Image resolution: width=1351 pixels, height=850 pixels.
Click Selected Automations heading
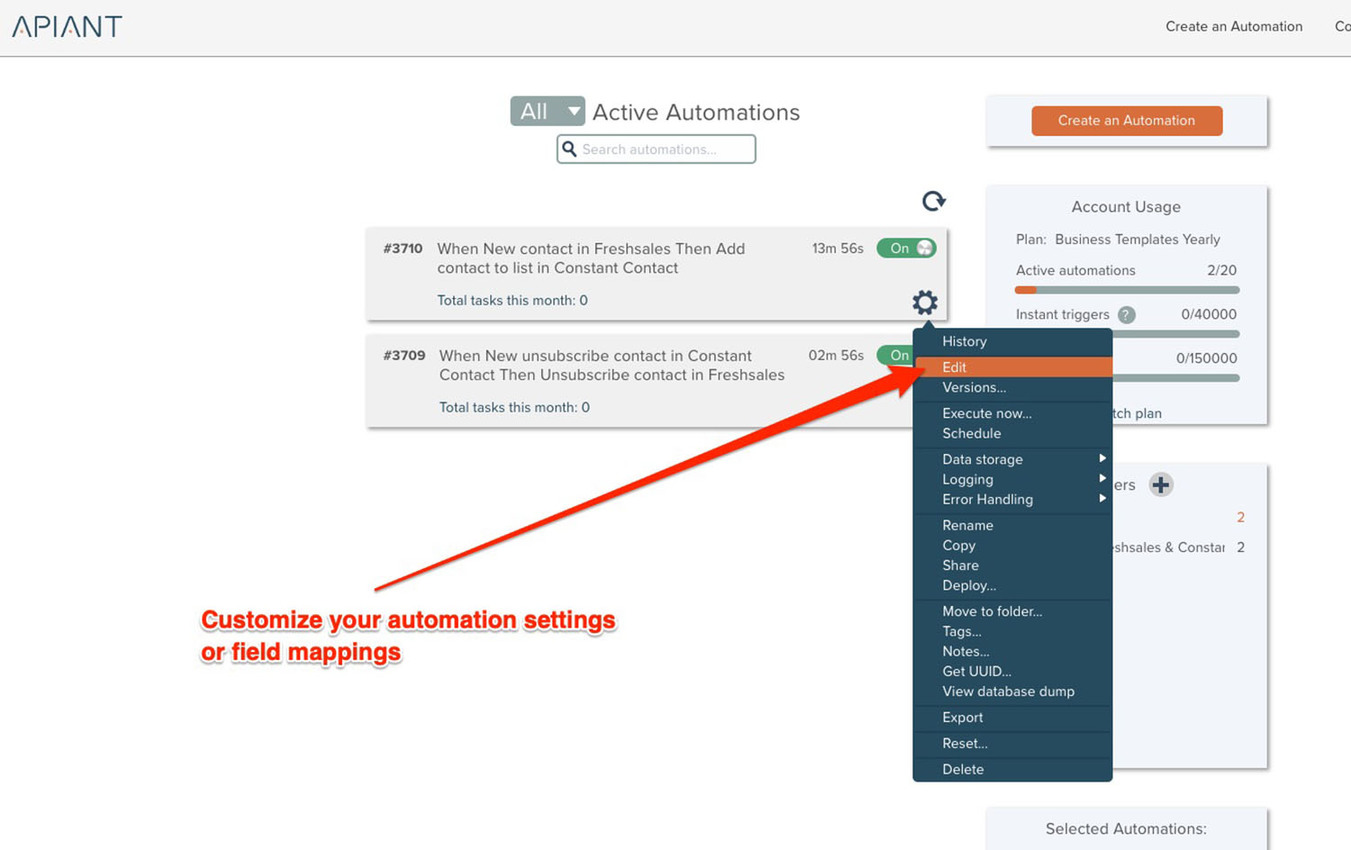pos(1126,828)
